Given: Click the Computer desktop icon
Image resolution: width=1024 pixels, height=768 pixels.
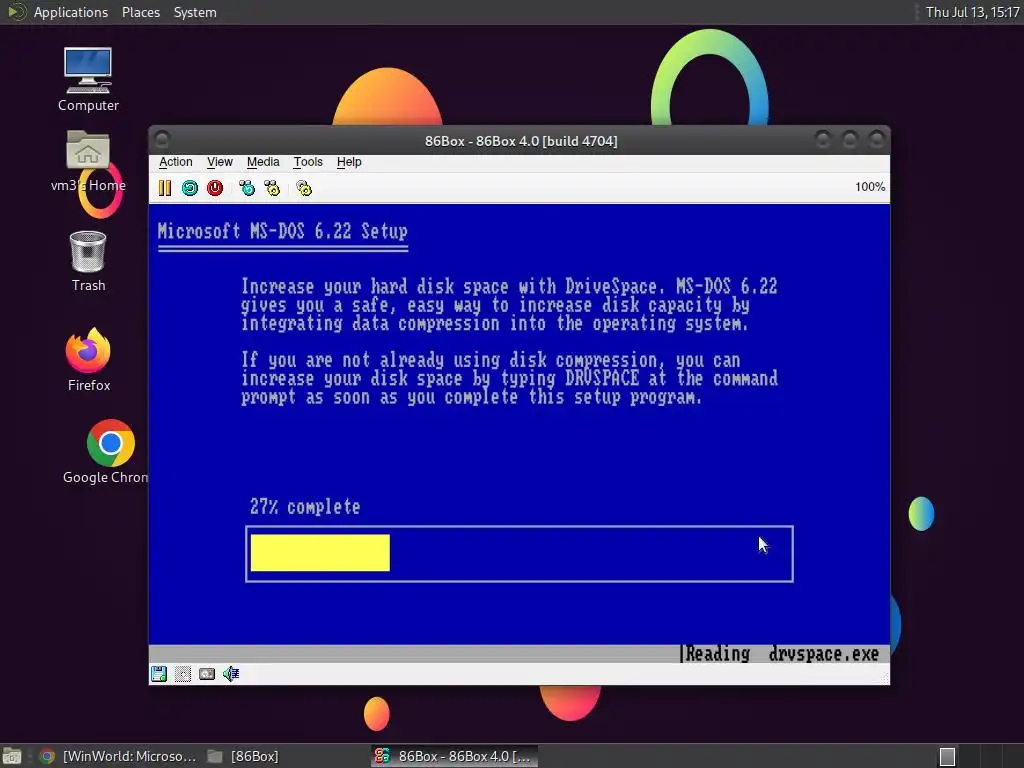Looking at the screenshot, I should click(88, 79).
